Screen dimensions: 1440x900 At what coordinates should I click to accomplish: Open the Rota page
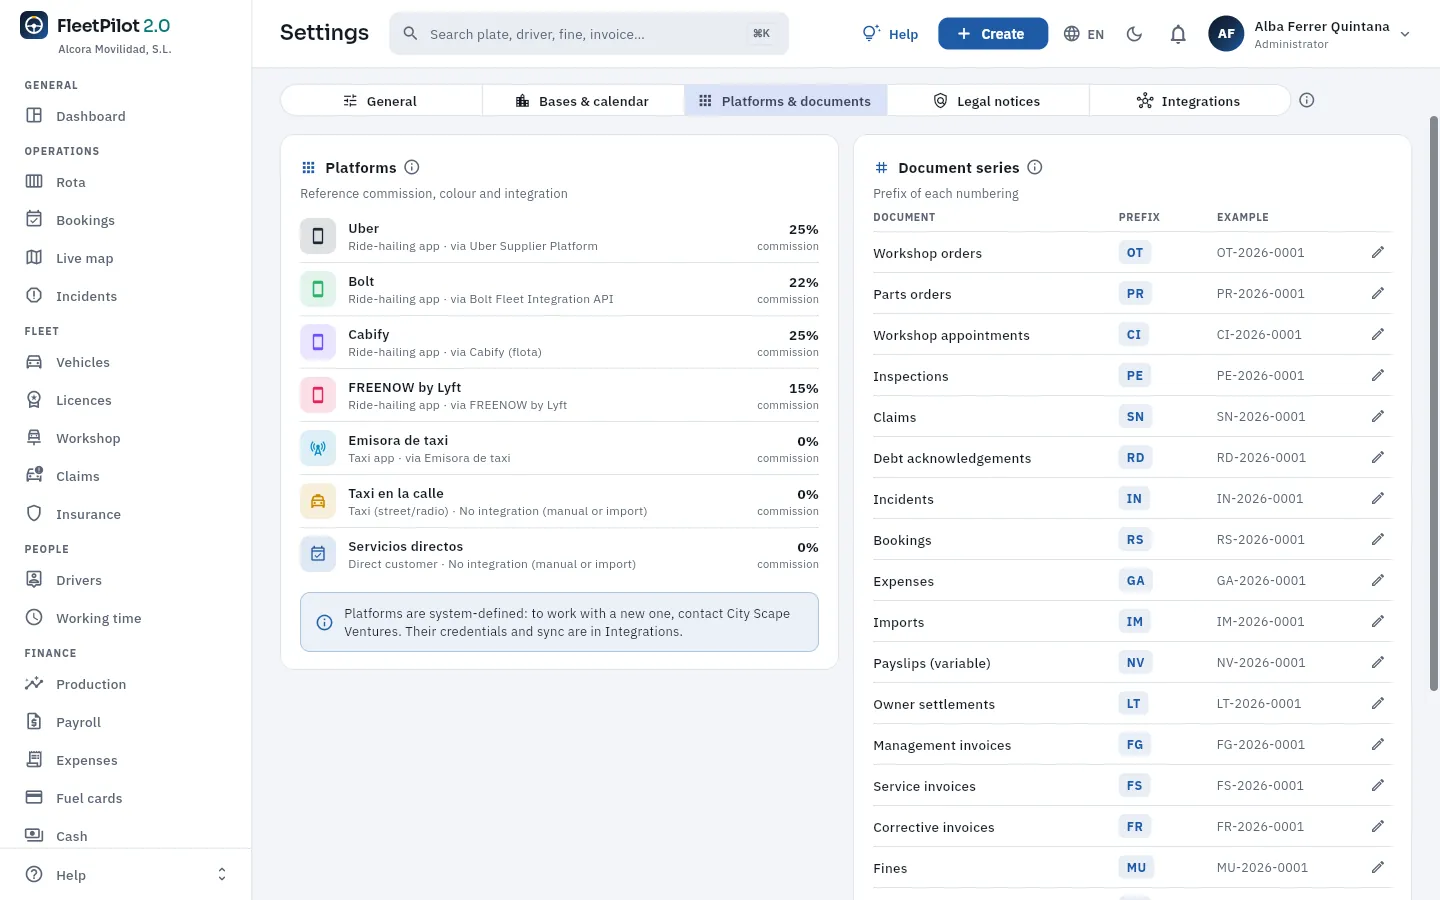[126, 182]
